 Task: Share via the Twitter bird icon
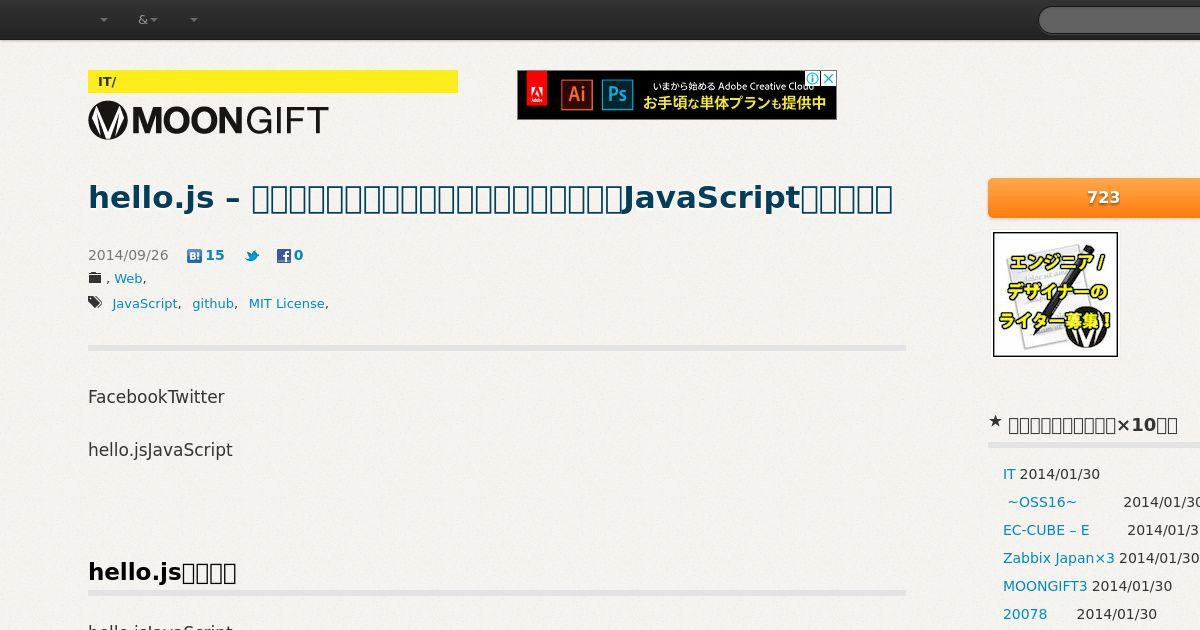coord(252,256)
